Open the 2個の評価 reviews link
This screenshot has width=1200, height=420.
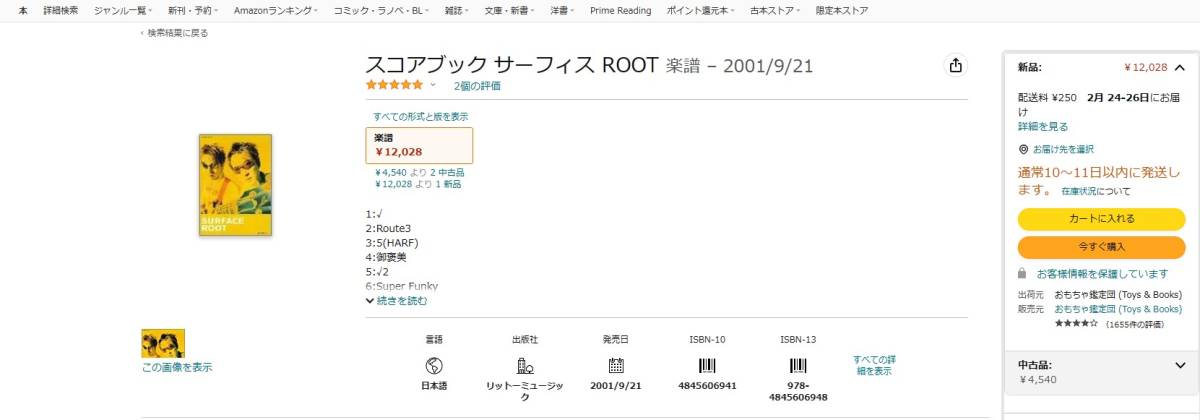tap(477, 86)
